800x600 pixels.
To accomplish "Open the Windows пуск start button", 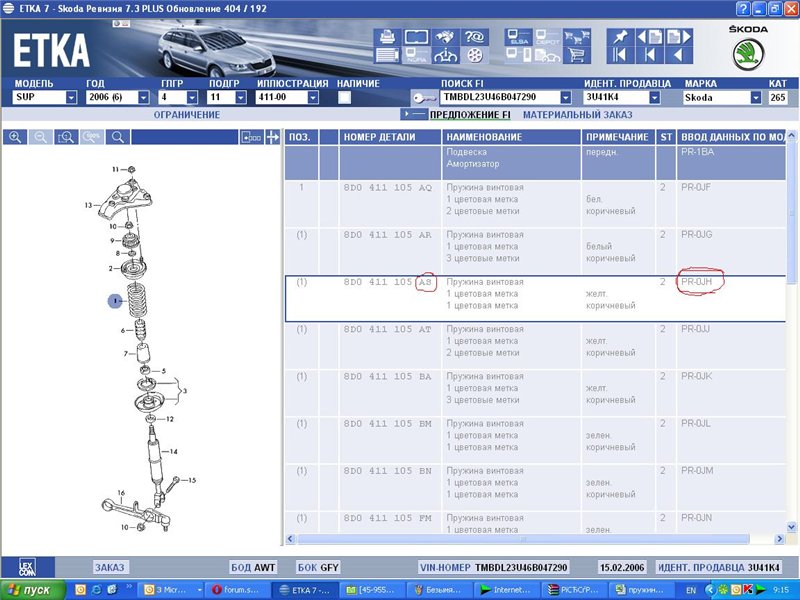I will point(33,590).
